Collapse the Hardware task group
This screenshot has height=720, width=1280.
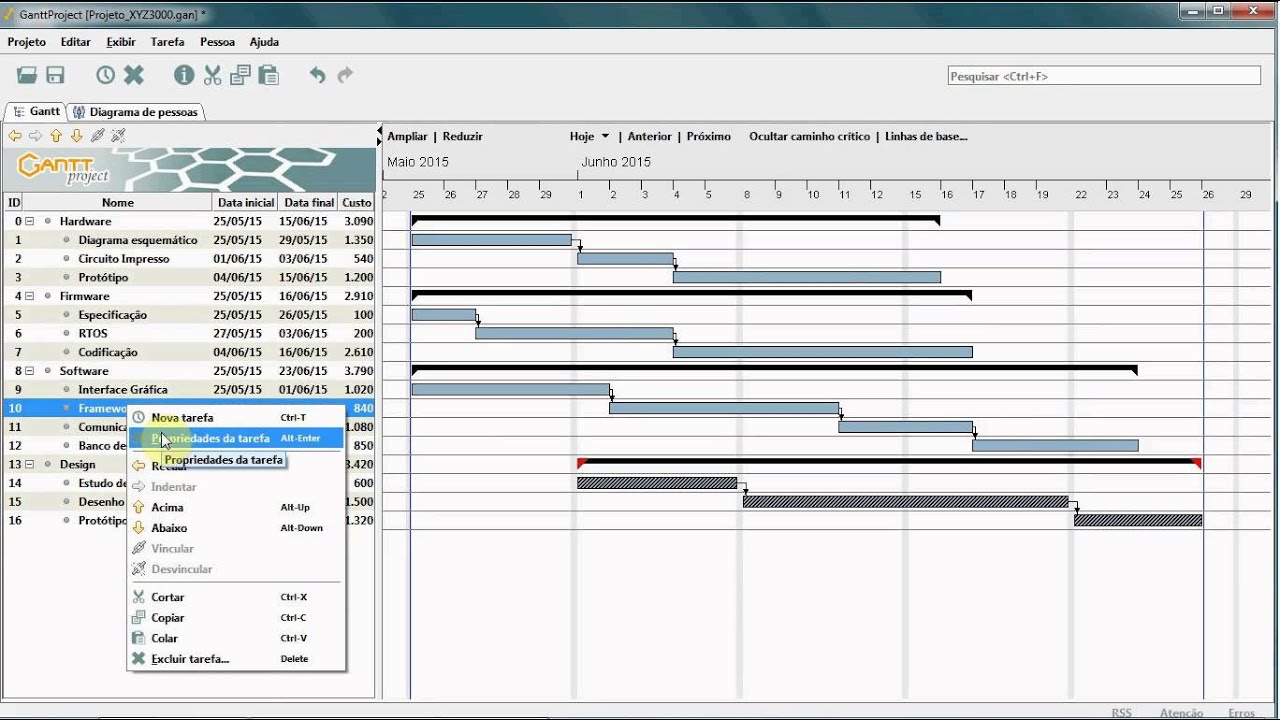tap(29, 221)
